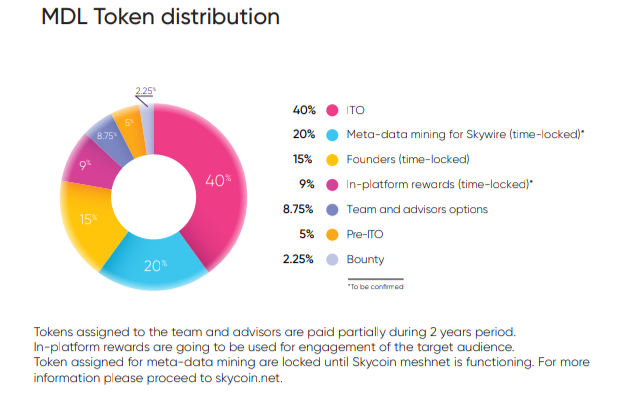
Task: Select the 8.75% purple donut slice
Action: tap(106, 136)
